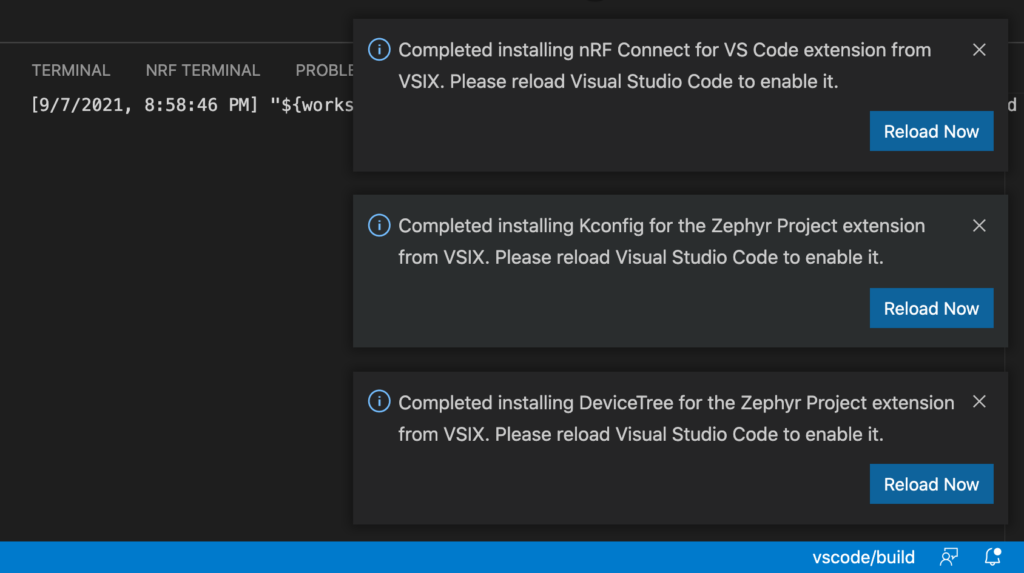Image resolution: width=1024 pixels, height=573 pixels.
Task: Click the nRF Connect notification message text
Action: coord(664,66)
